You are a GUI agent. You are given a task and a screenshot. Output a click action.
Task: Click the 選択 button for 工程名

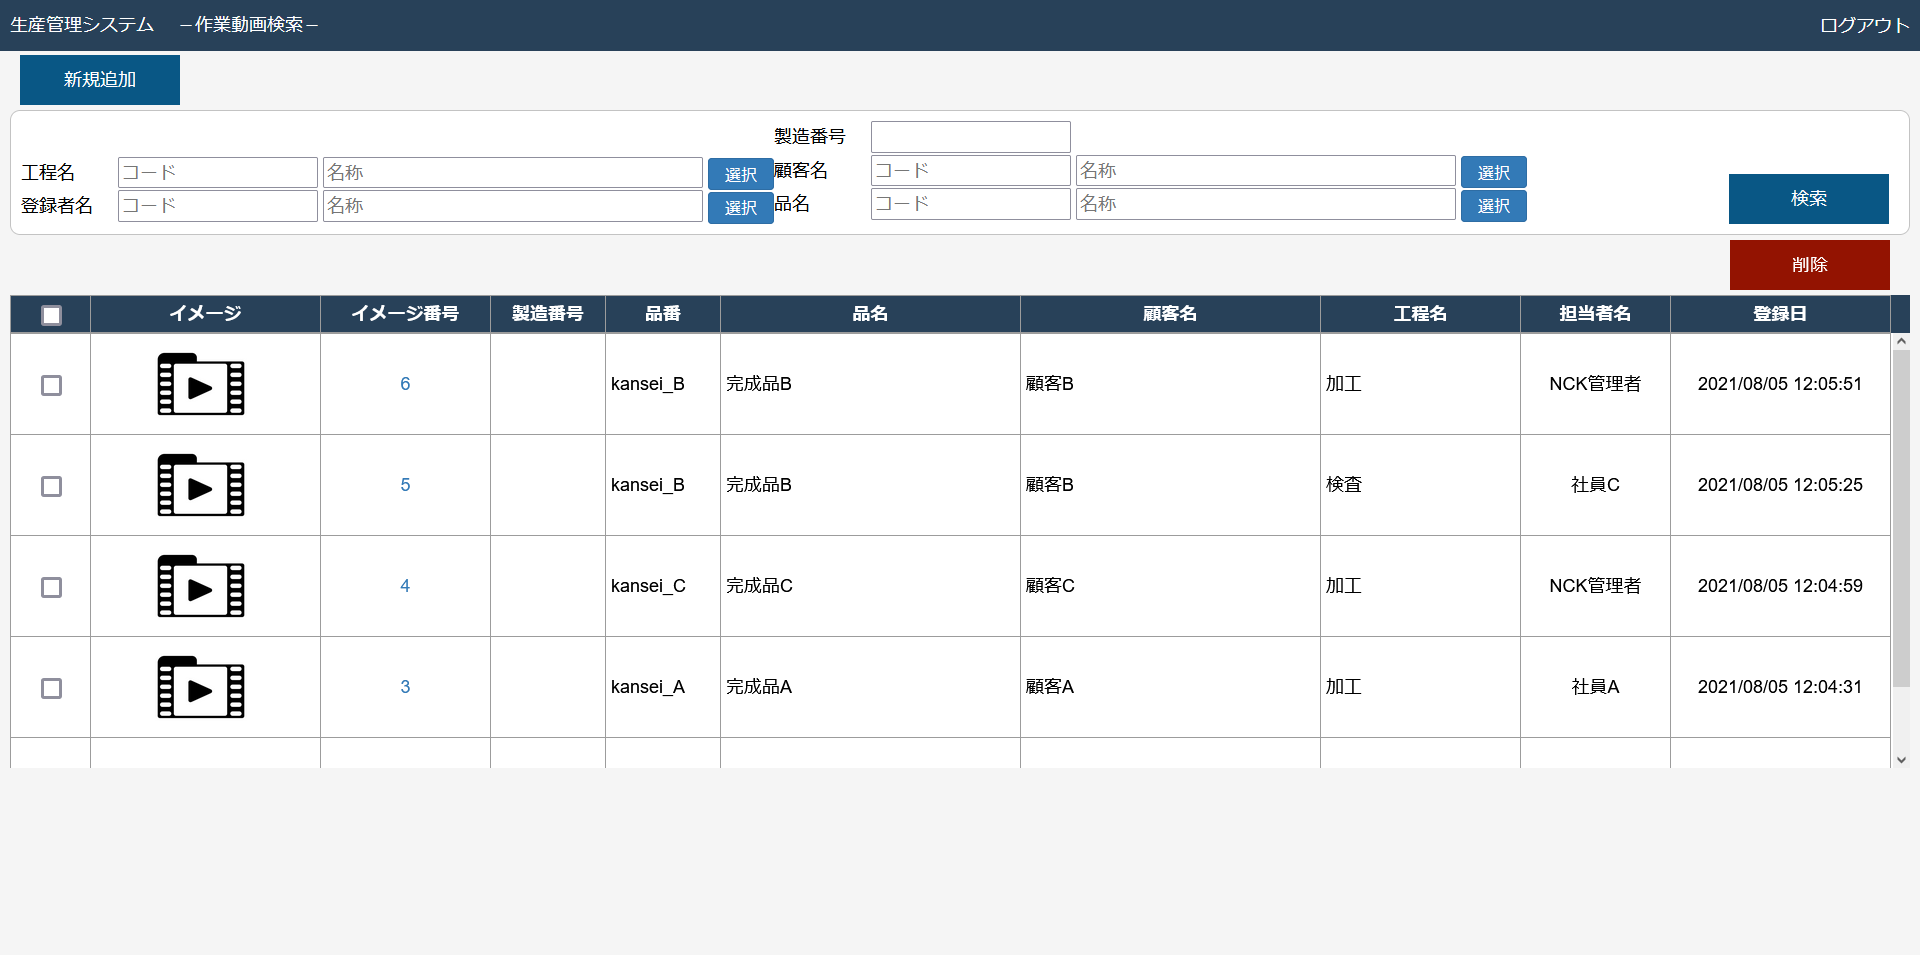coord(740,174)
